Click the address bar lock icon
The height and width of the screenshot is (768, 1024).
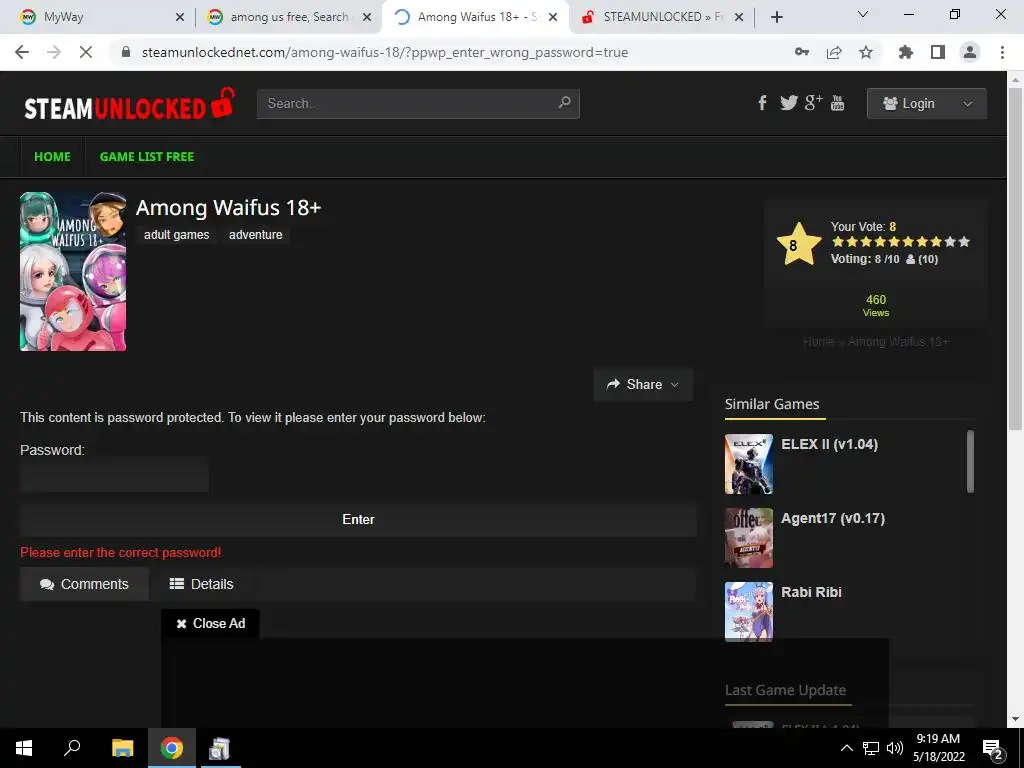click(127, 52)
